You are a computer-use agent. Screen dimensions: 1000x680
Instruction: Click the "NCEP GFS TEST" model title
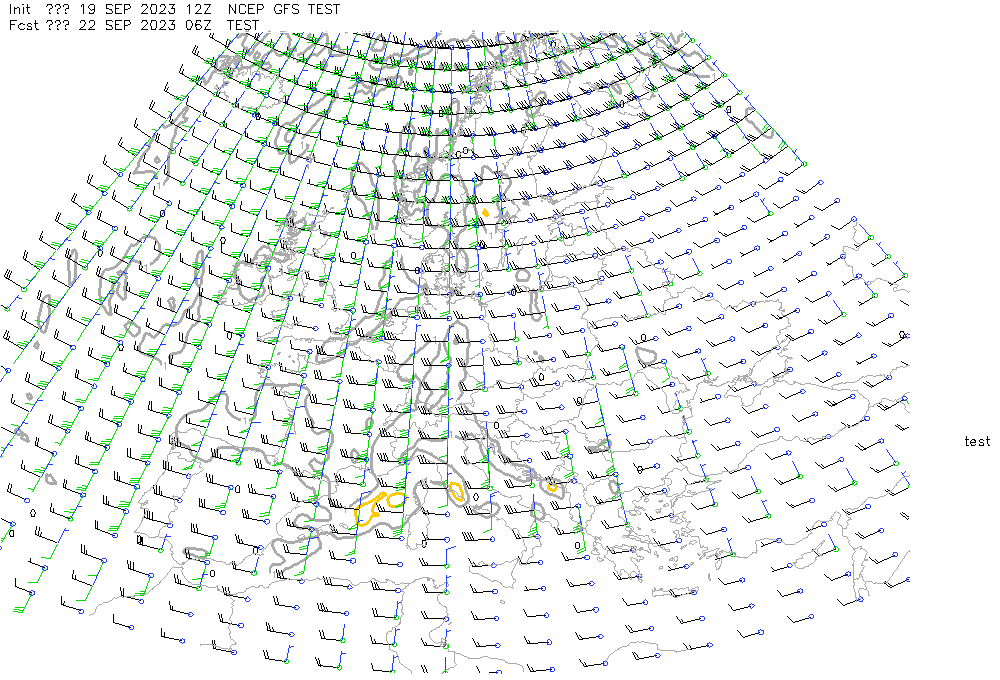click(x=284, y=9)
